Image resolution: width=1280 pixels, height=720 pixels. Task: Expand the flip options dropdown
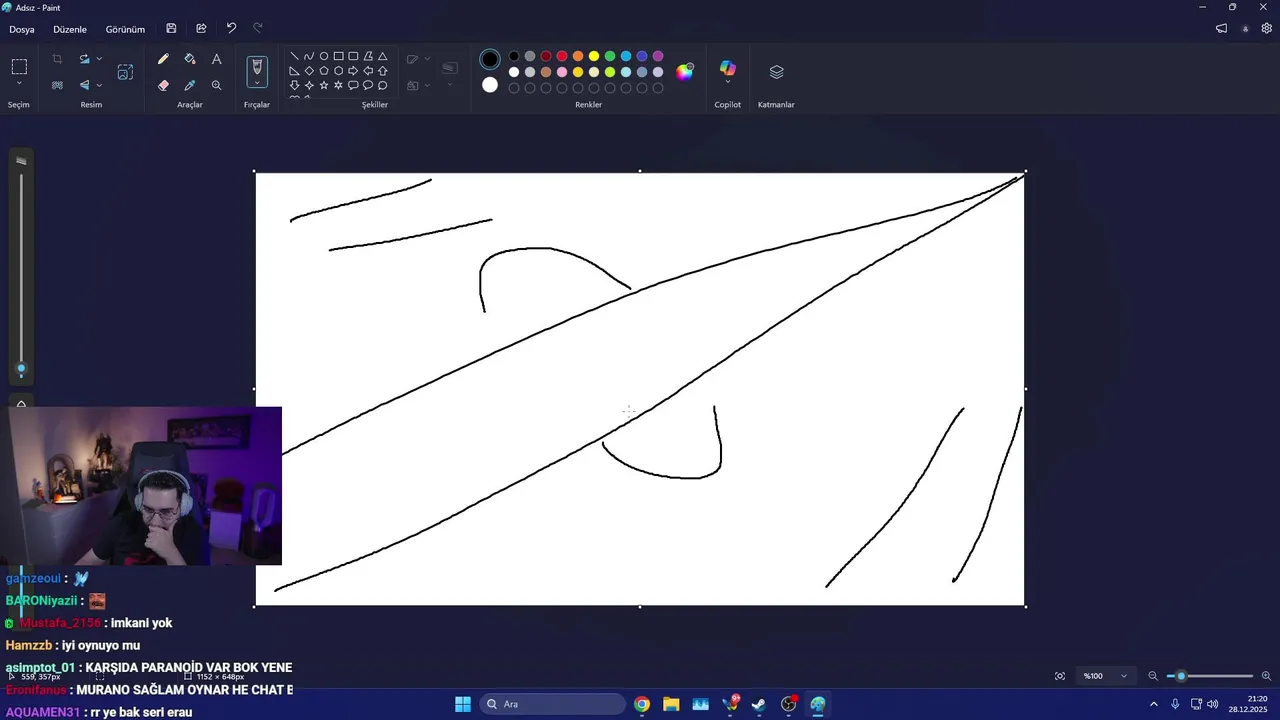coord(99,85)
